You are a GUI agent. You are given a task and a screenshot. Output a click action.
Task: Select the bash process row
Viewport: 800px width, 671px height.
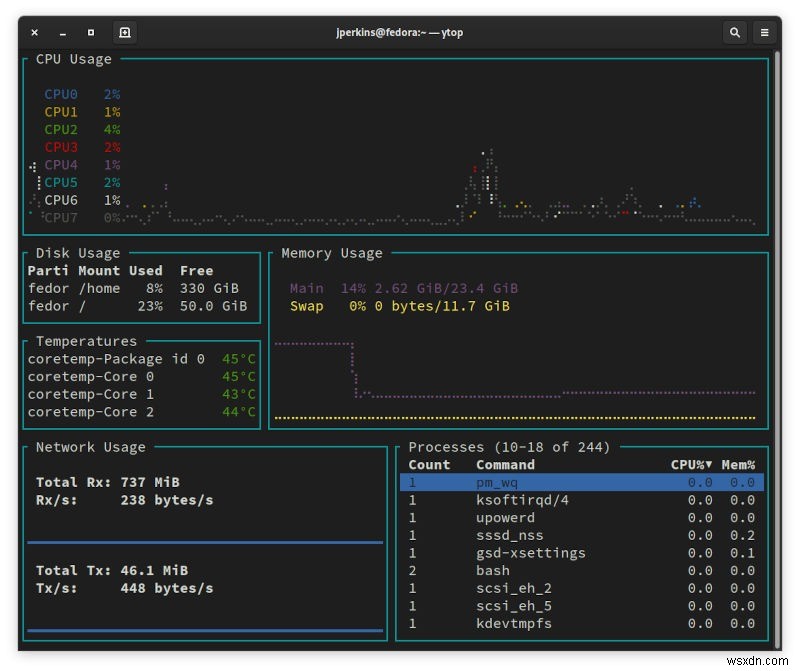pyautogui.click(x=492, y=571)
